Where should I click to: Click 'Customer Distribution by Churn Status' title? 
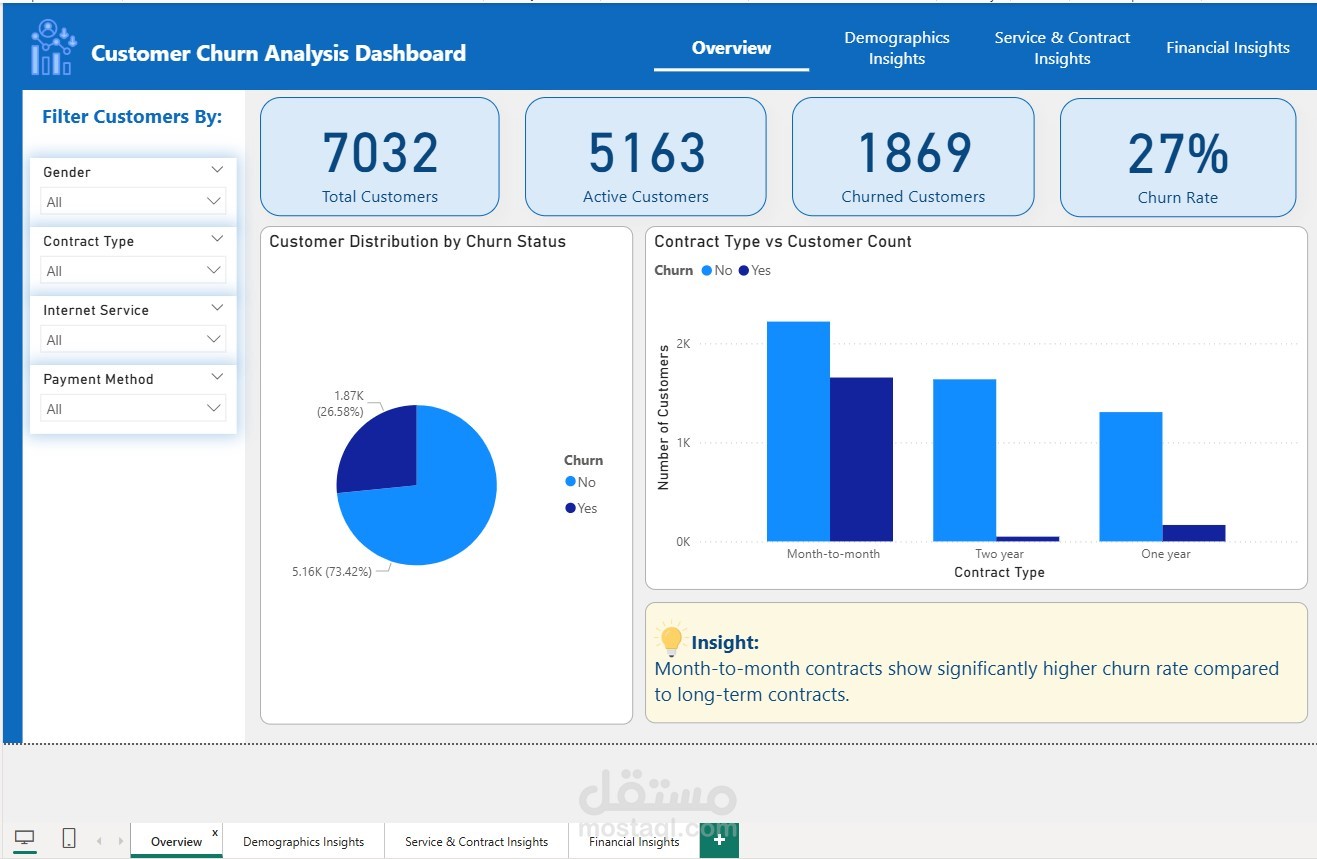tap(417, 241)
